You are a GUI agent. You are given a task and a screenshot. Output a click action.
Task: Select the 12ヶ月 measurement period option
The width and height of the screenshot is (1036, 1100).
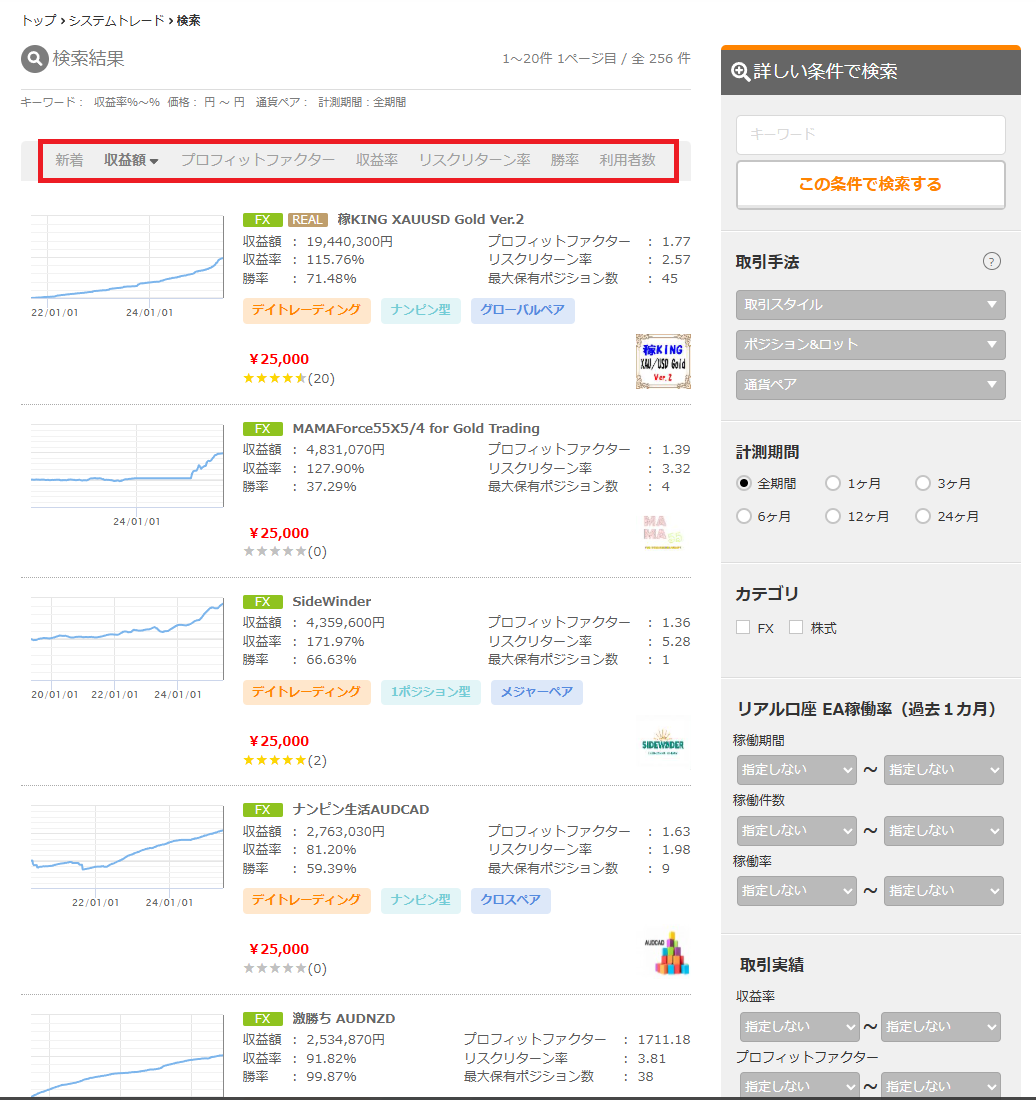point(833,517)
